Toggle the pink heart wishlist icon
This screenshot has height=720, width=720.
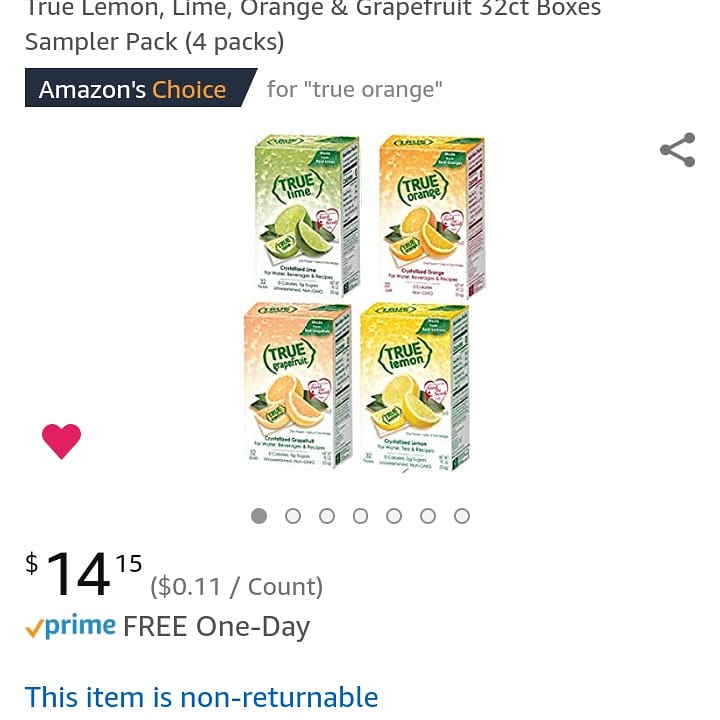[x=61, y=441]
